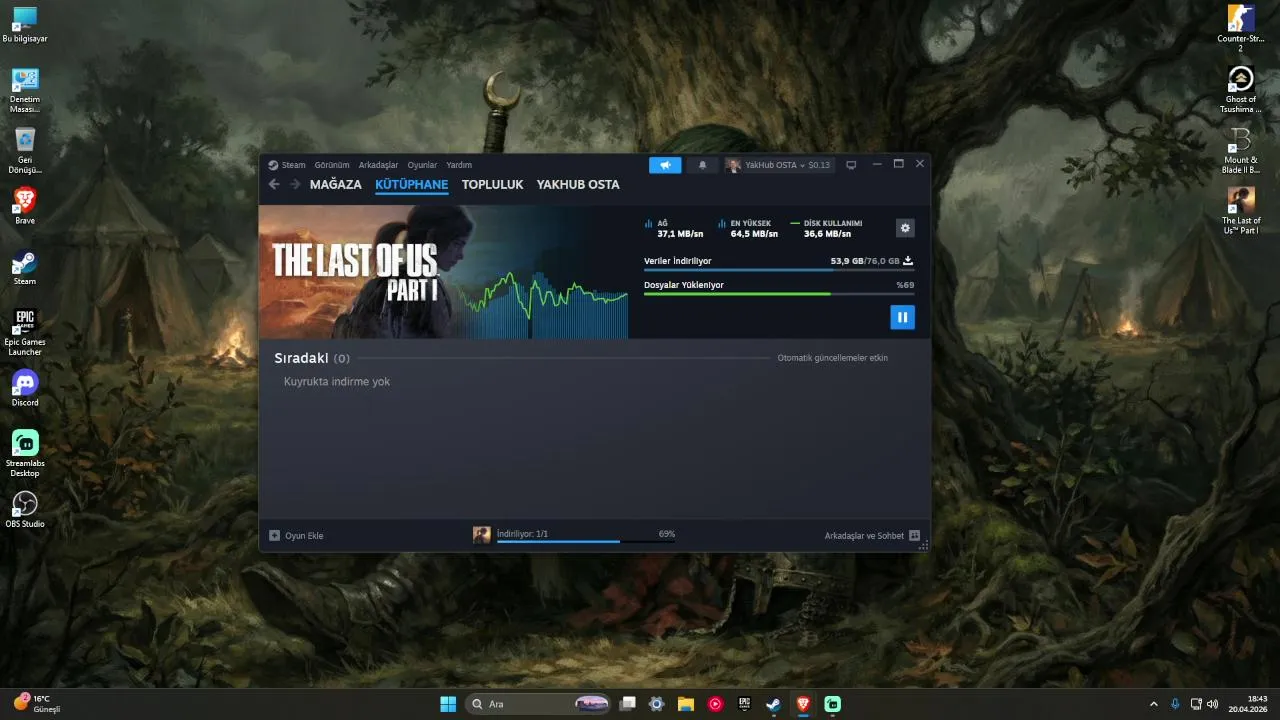Select Brave desktop shortcut

pyautogui.click(x=25, y=207)
